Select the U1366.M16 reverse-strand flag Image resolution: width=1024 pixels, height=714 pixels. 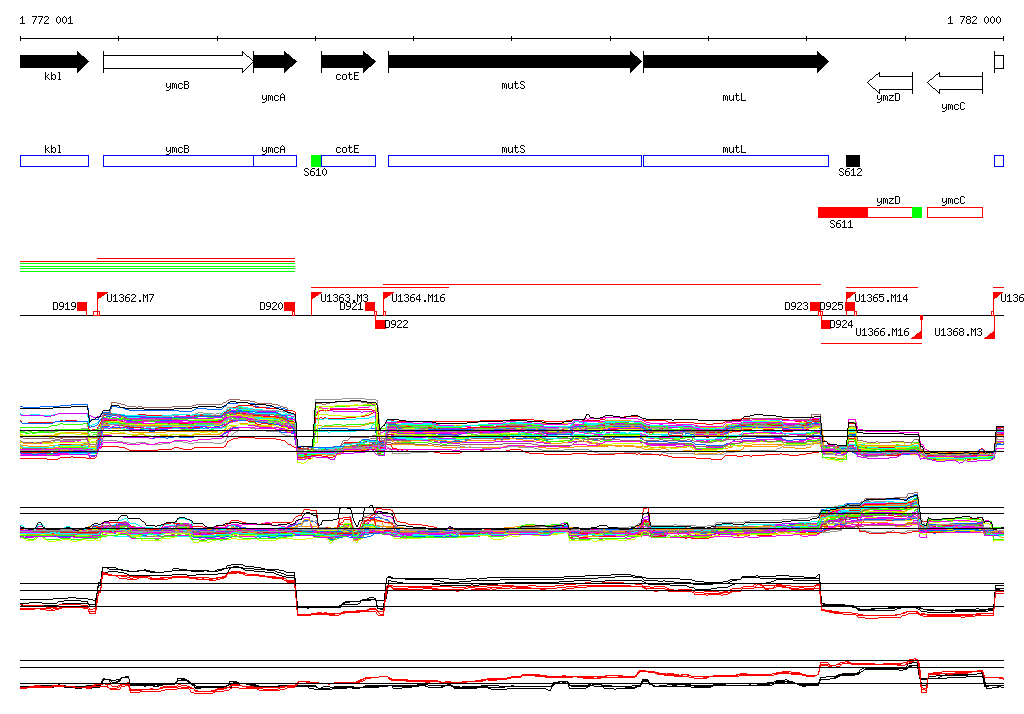916,334
